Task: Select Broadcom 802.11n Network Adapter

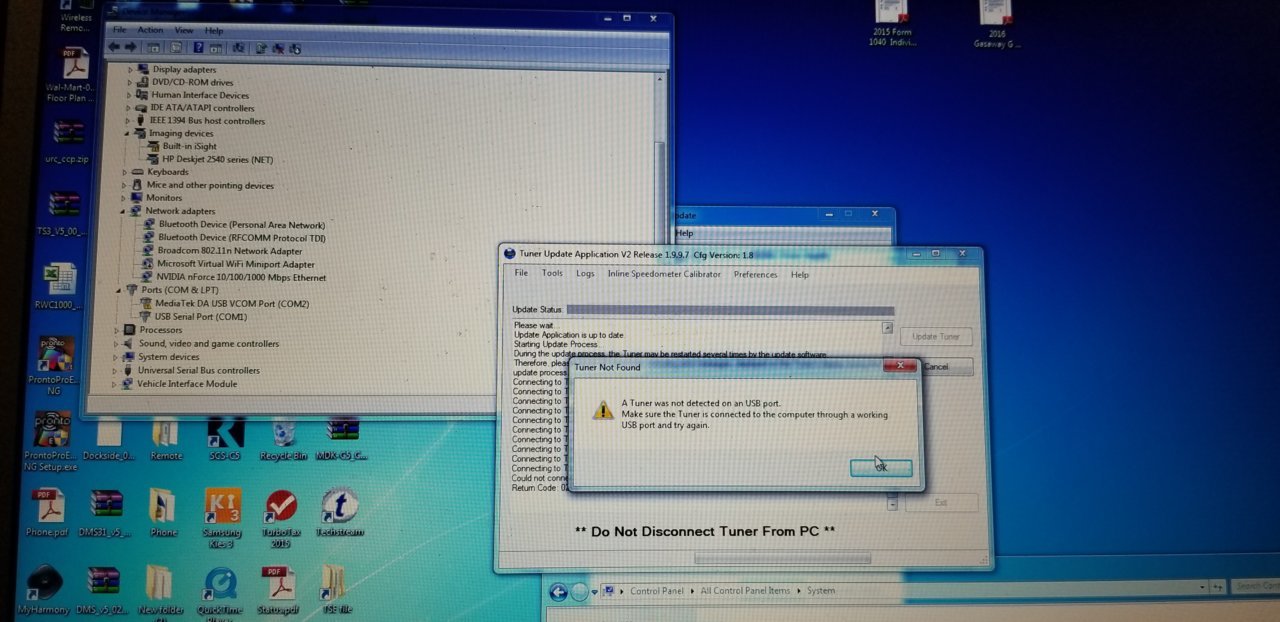Action: click(x=221, y=251)
